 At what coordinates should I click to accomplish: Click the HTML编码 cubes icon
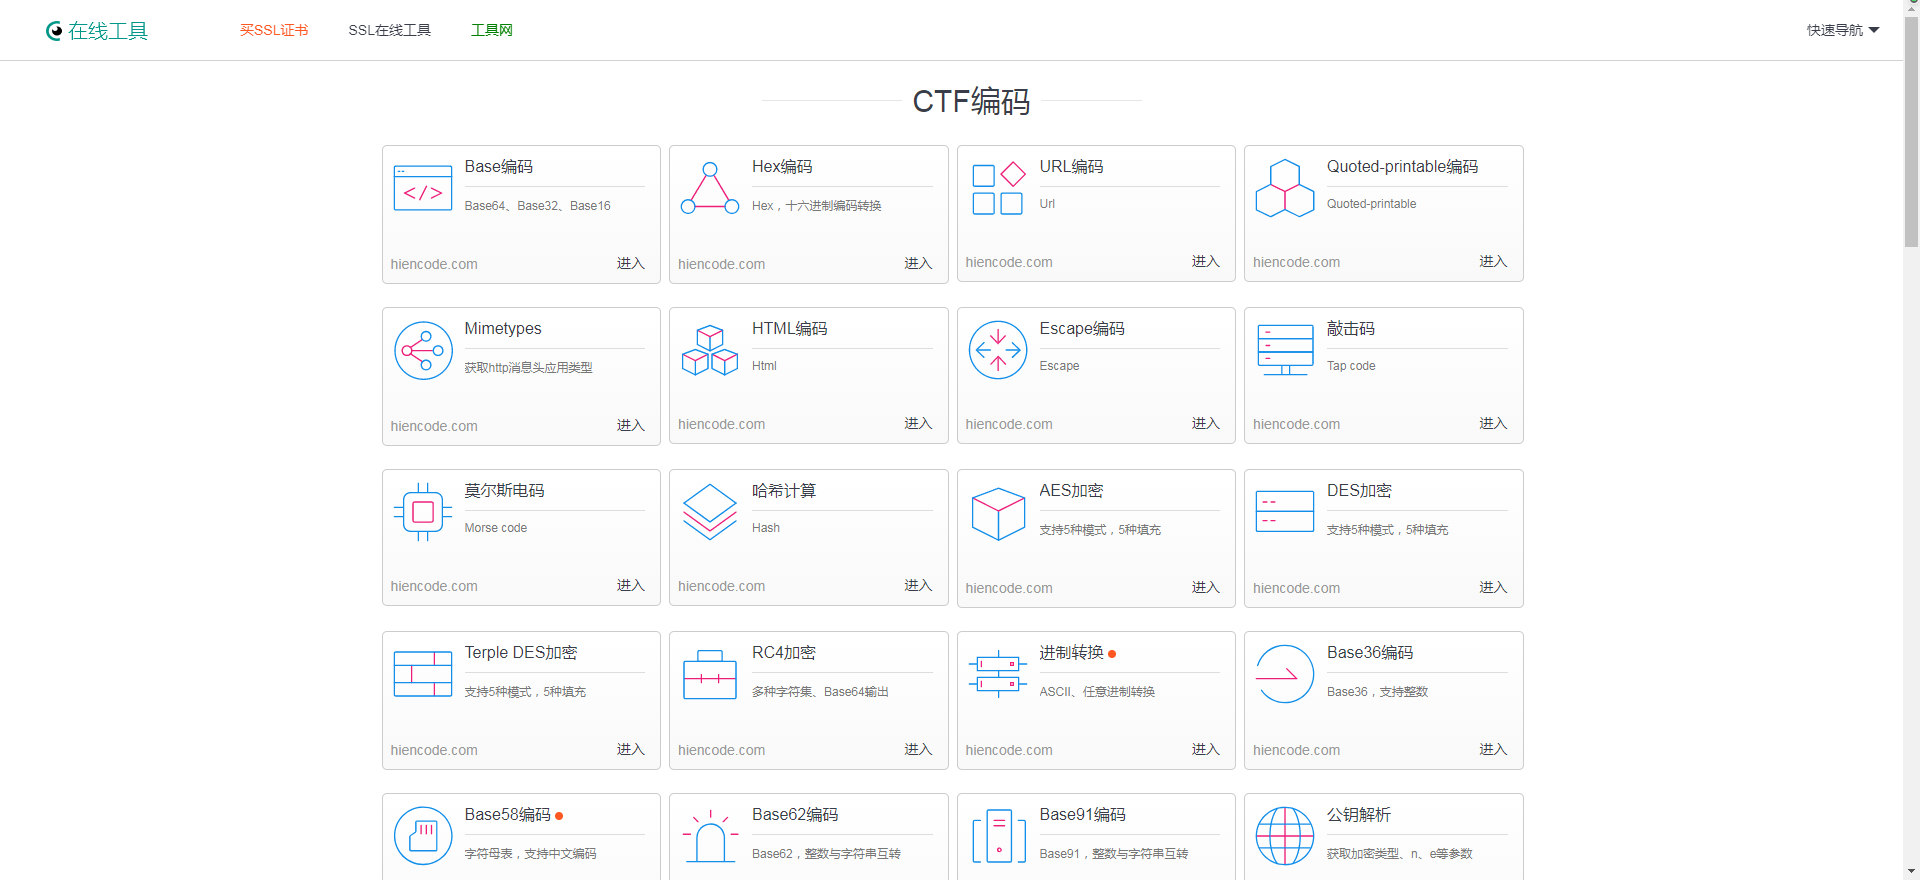pos(710,350)
